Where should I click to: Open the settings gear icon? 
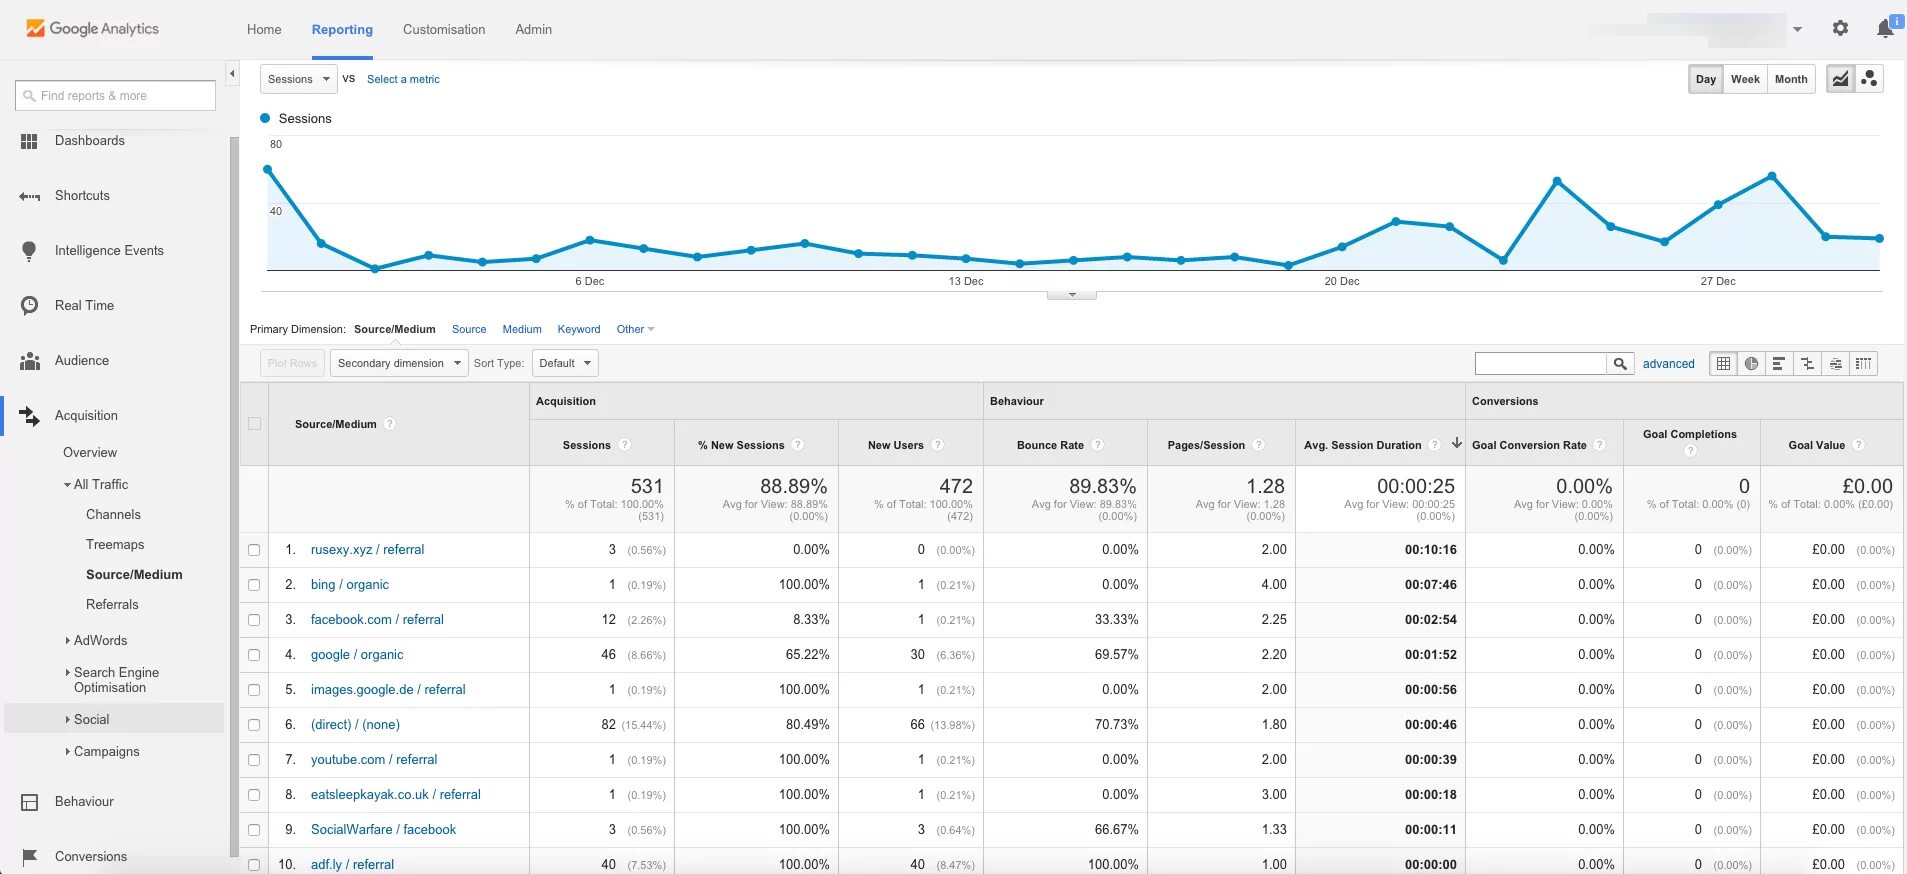[1840, 29]
